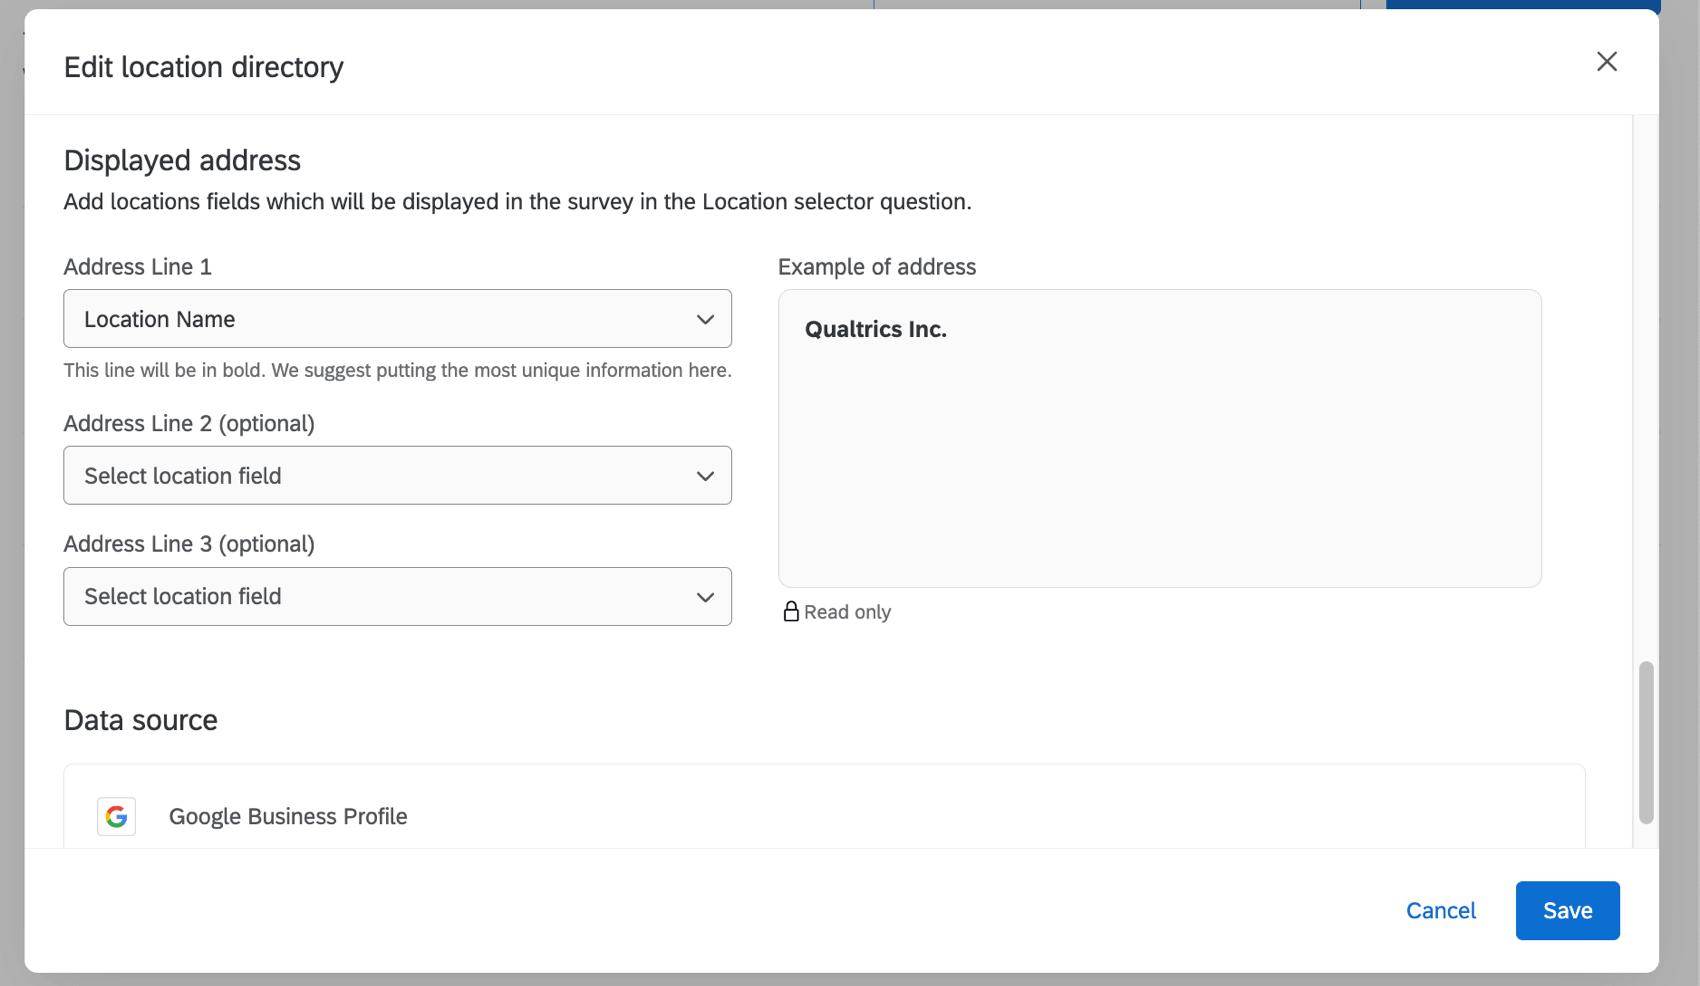
Task: Click the chevron on Address Line 2 dropdown
Action: tap(705, 475)
